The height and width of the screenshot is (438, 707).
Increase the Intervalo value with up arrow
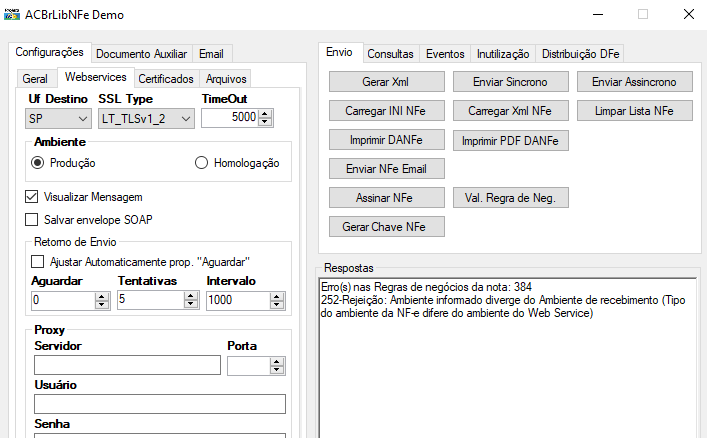tap(277, 296)
